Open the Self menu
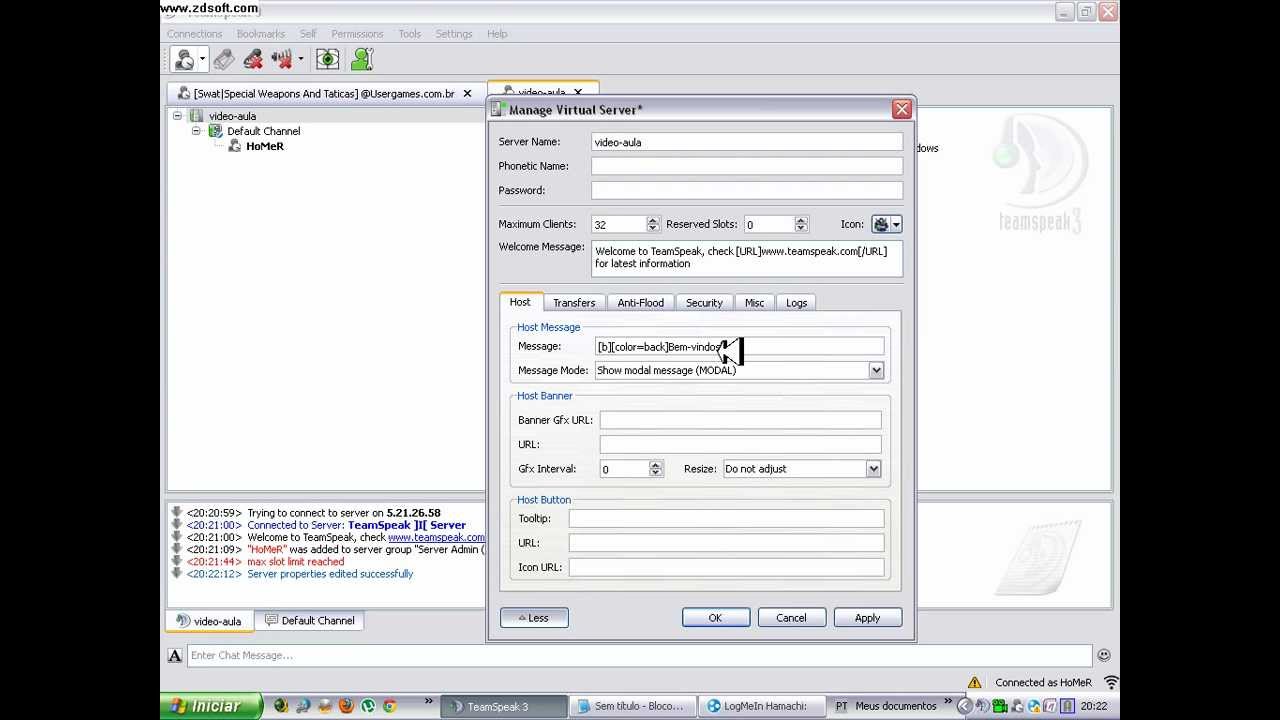1280x720 pixels. click(x=308, y=34)
